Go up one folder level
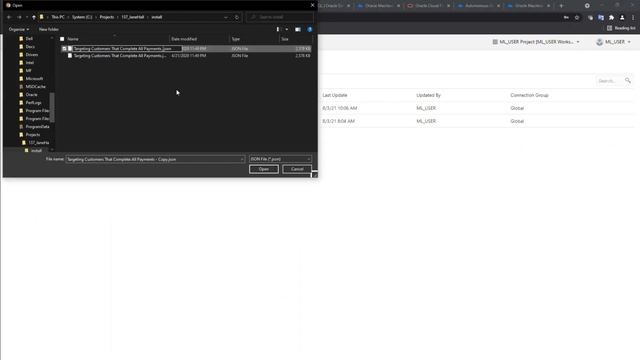Viewport: 640px width, 360px height. (x=33, y=17)
